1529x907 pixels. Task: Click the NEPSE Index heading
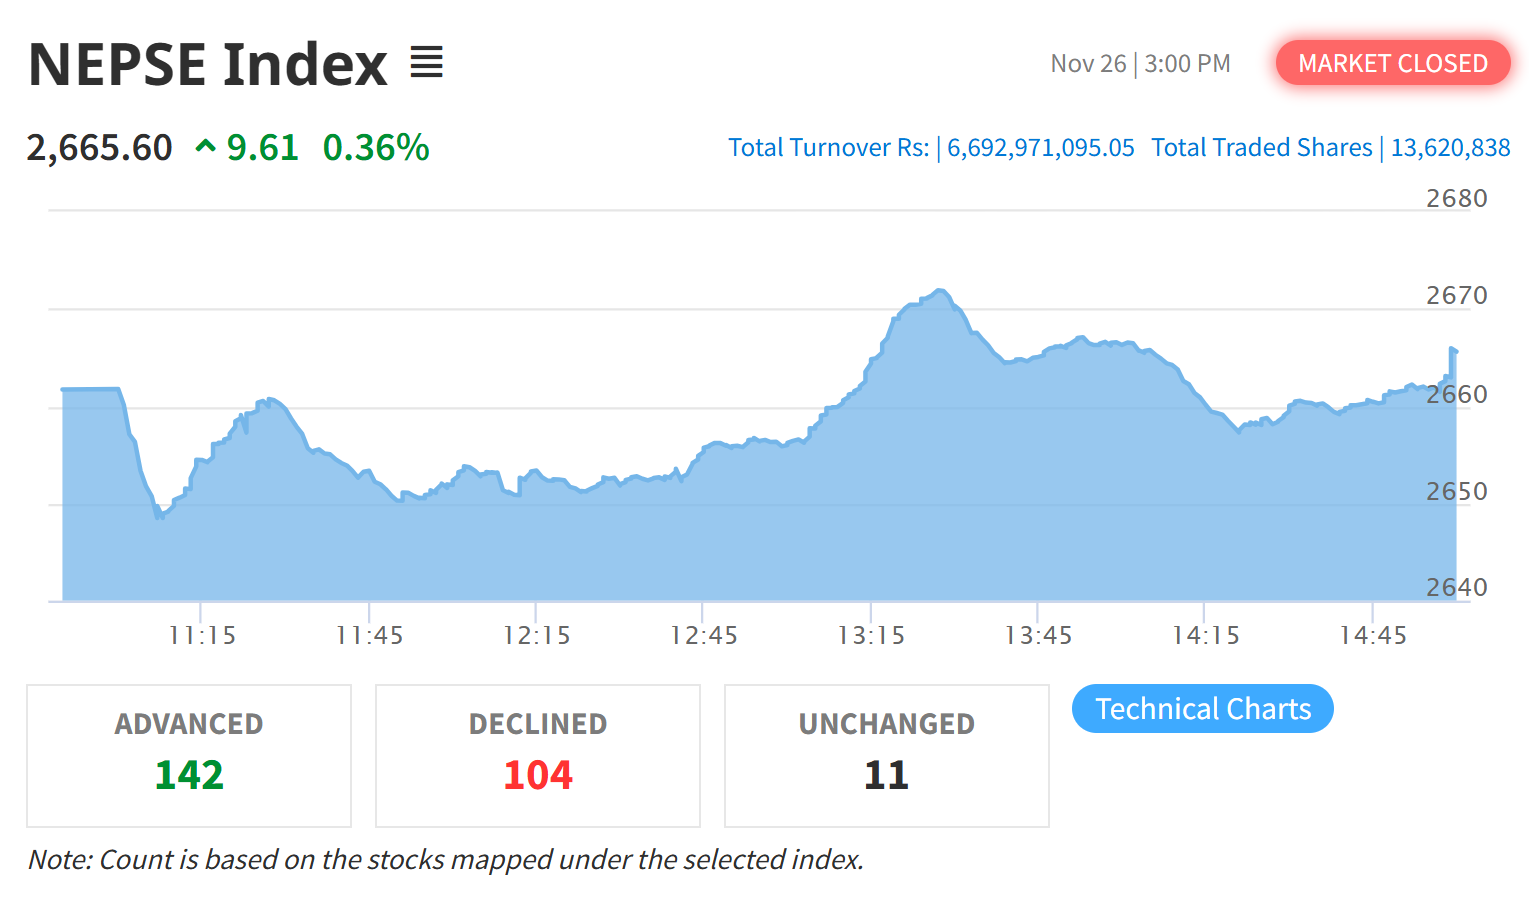click(x=208, y=64)
